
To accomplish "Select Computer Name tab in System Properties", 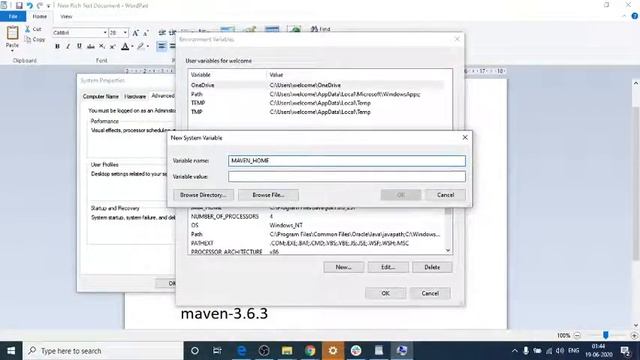I will (100, 96).
